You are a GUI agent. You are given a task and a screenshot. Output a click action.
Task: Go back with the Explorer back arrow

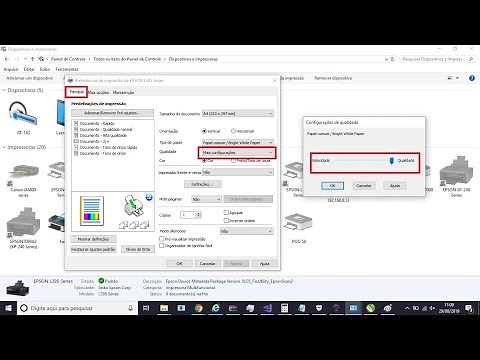tap(7, 59)
